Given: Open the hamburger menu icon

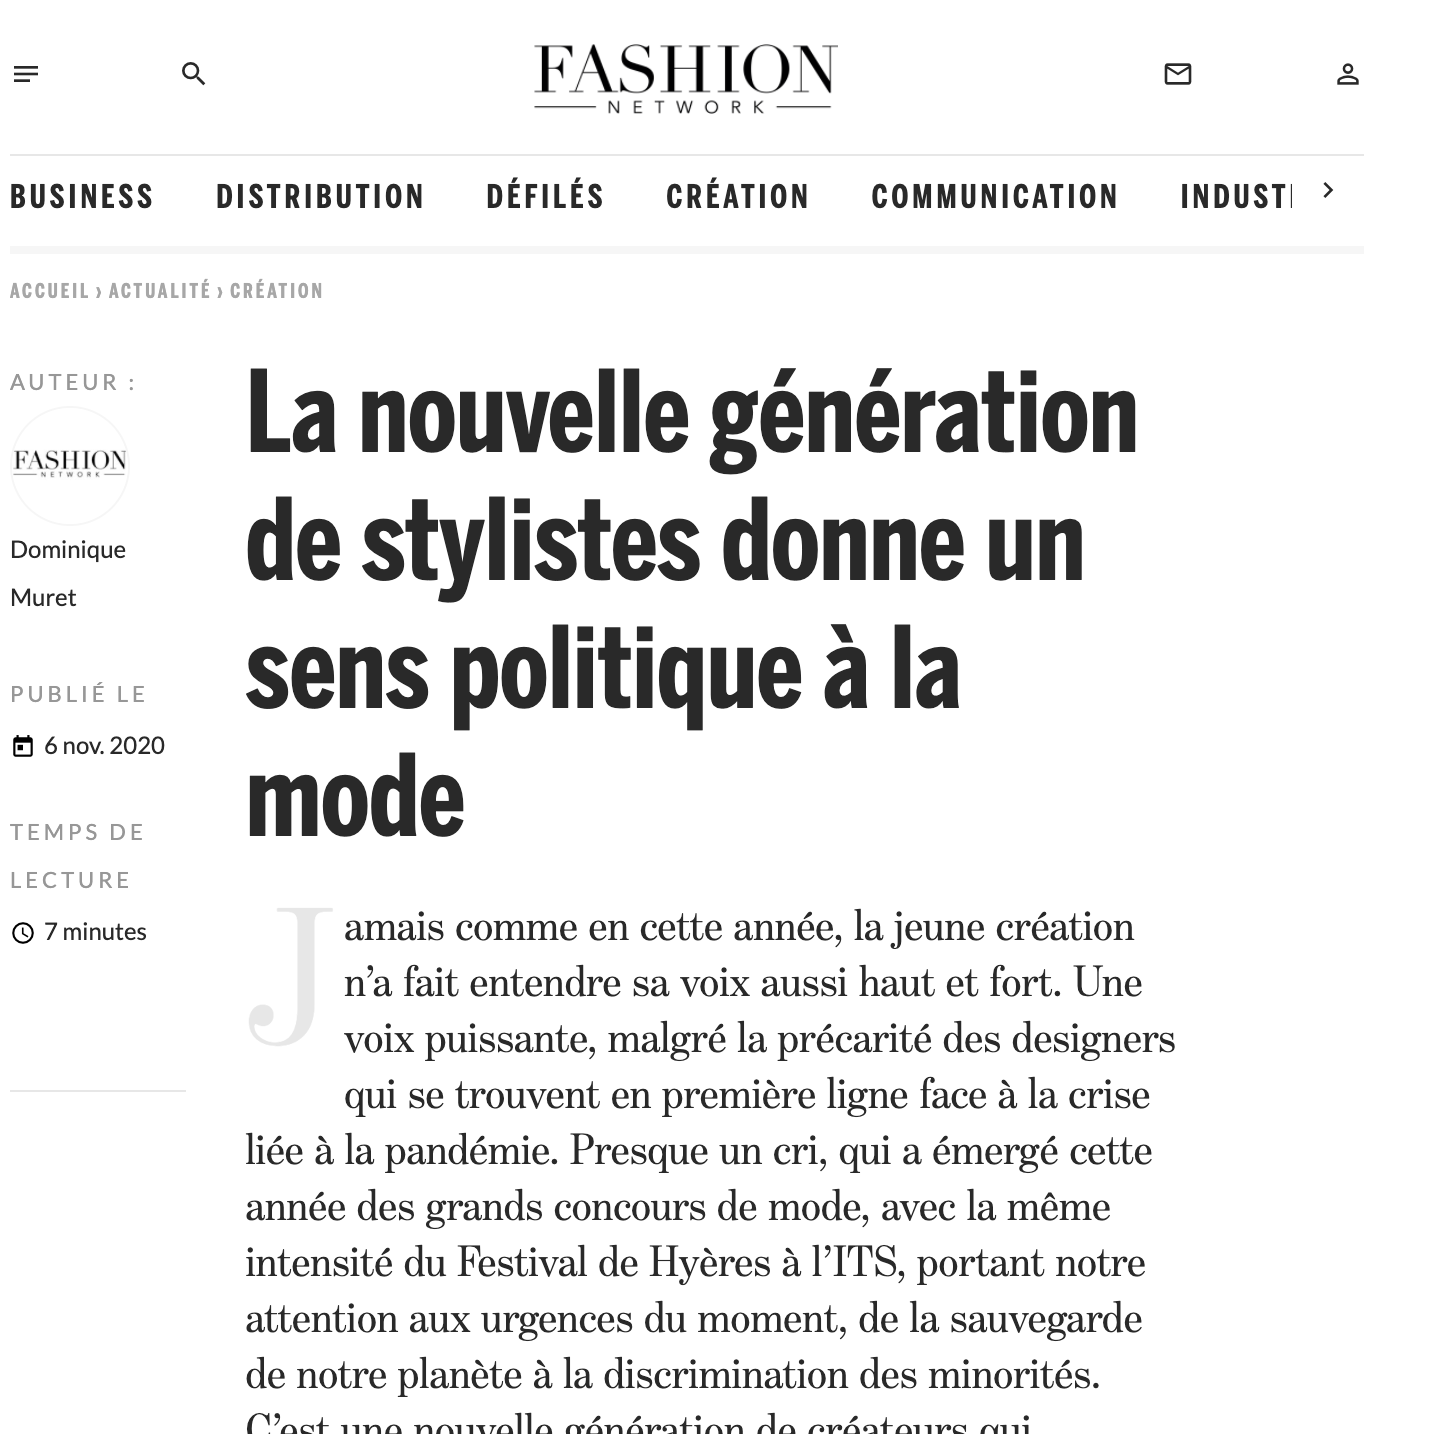Looking at the screenshot, I should (26, 74).
